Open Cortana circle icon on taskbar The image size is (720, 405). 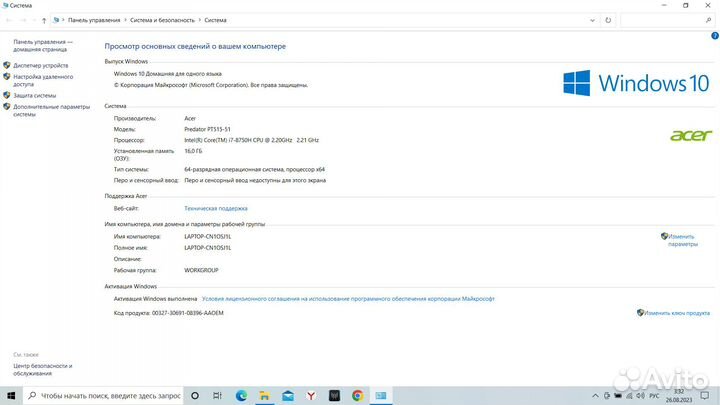(195, 395)
